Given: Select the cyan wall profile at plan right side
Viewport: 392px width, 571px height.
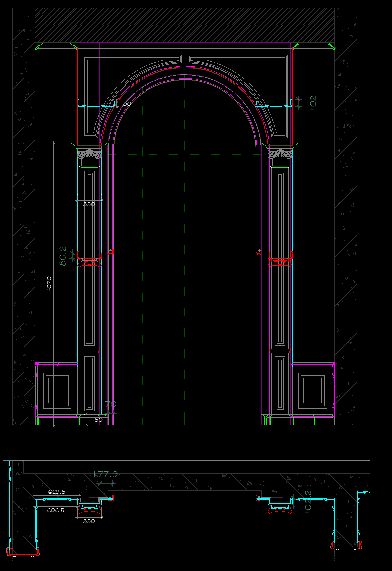Looking at the screenshot, I should tap(361, 519).
